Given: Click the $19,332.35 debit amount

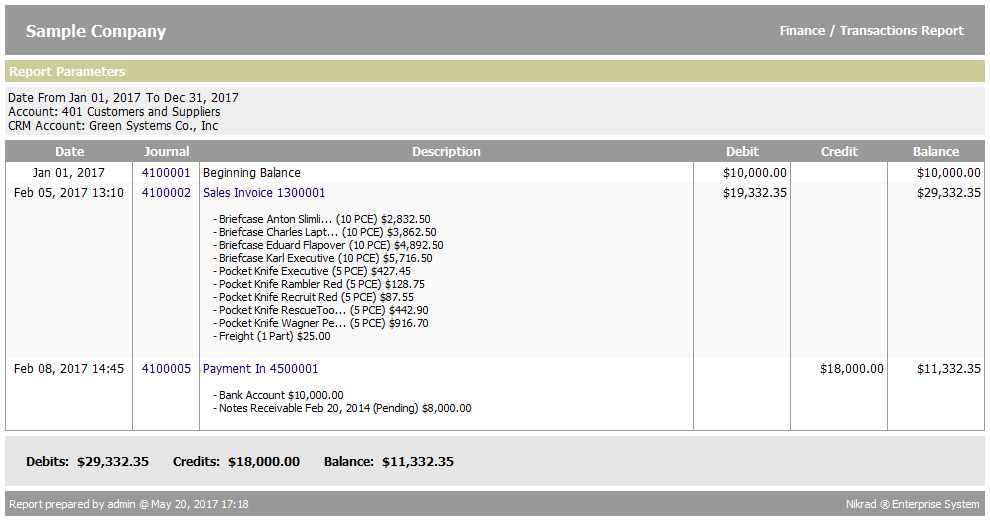Looking at the screenshot, I should point(754,193).
